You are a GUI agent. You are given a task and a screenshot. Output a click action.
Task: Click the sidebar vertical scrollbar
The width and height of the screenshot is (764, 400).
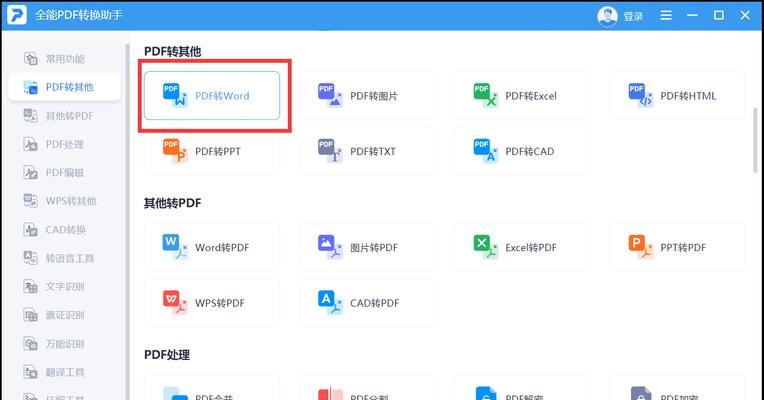[x=127, y=222]
